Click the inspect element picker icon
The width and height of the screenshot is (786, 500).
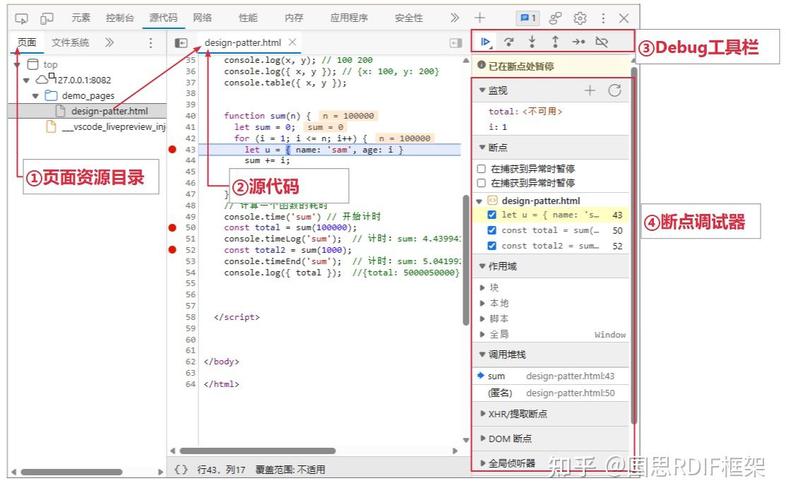click(22, 19)
